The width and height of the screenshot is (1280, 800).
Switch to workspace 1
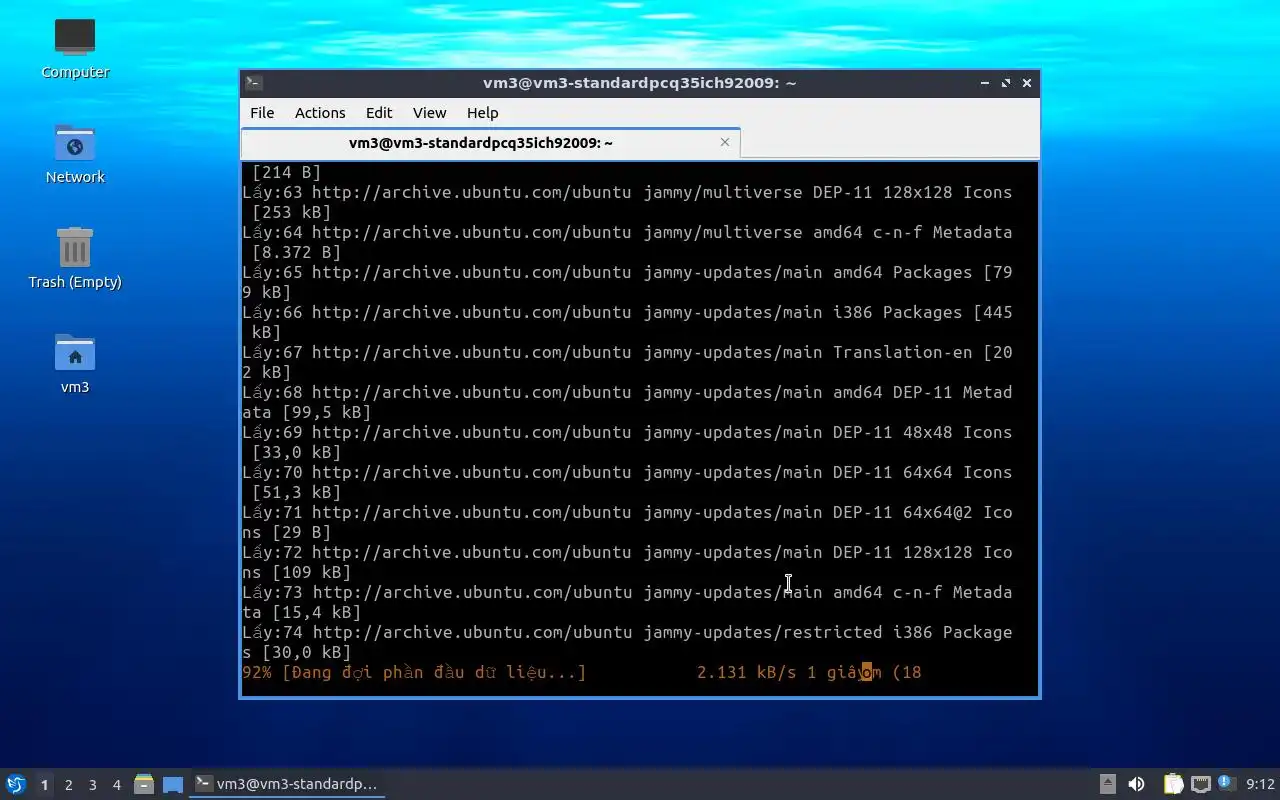44,785
